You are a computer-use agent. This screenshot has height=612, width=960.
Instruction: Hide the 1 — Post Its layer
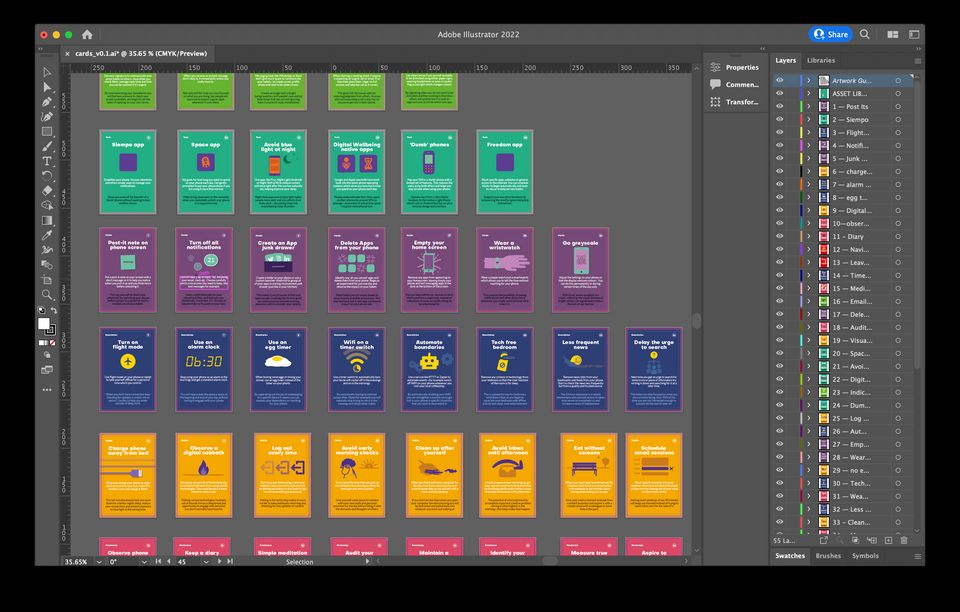(x=779, y=106)
